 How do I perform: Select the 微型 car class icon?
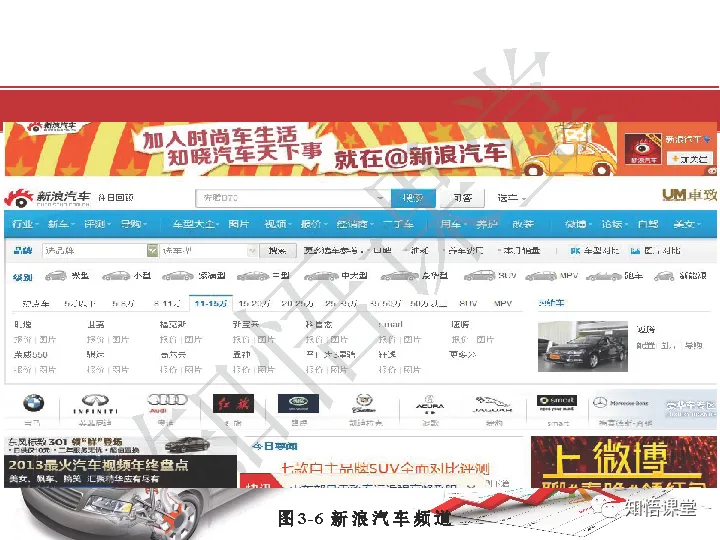pos(56,276)
